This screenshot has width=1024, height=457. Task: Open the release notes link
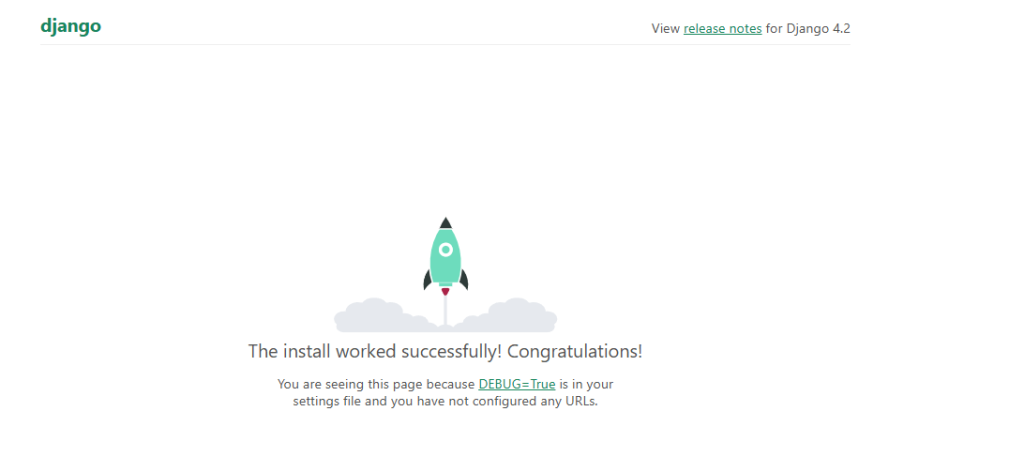(x=722, y=28)
